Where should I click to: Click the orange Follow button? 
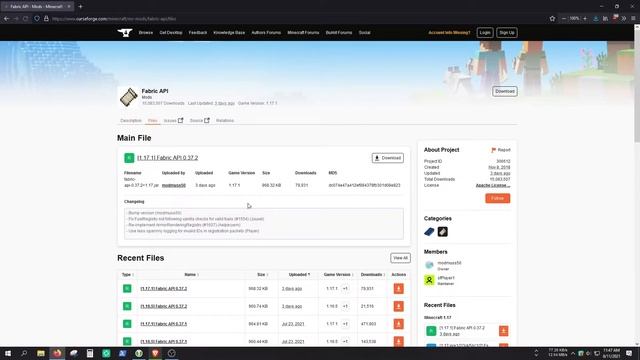[x=498, y=198]
